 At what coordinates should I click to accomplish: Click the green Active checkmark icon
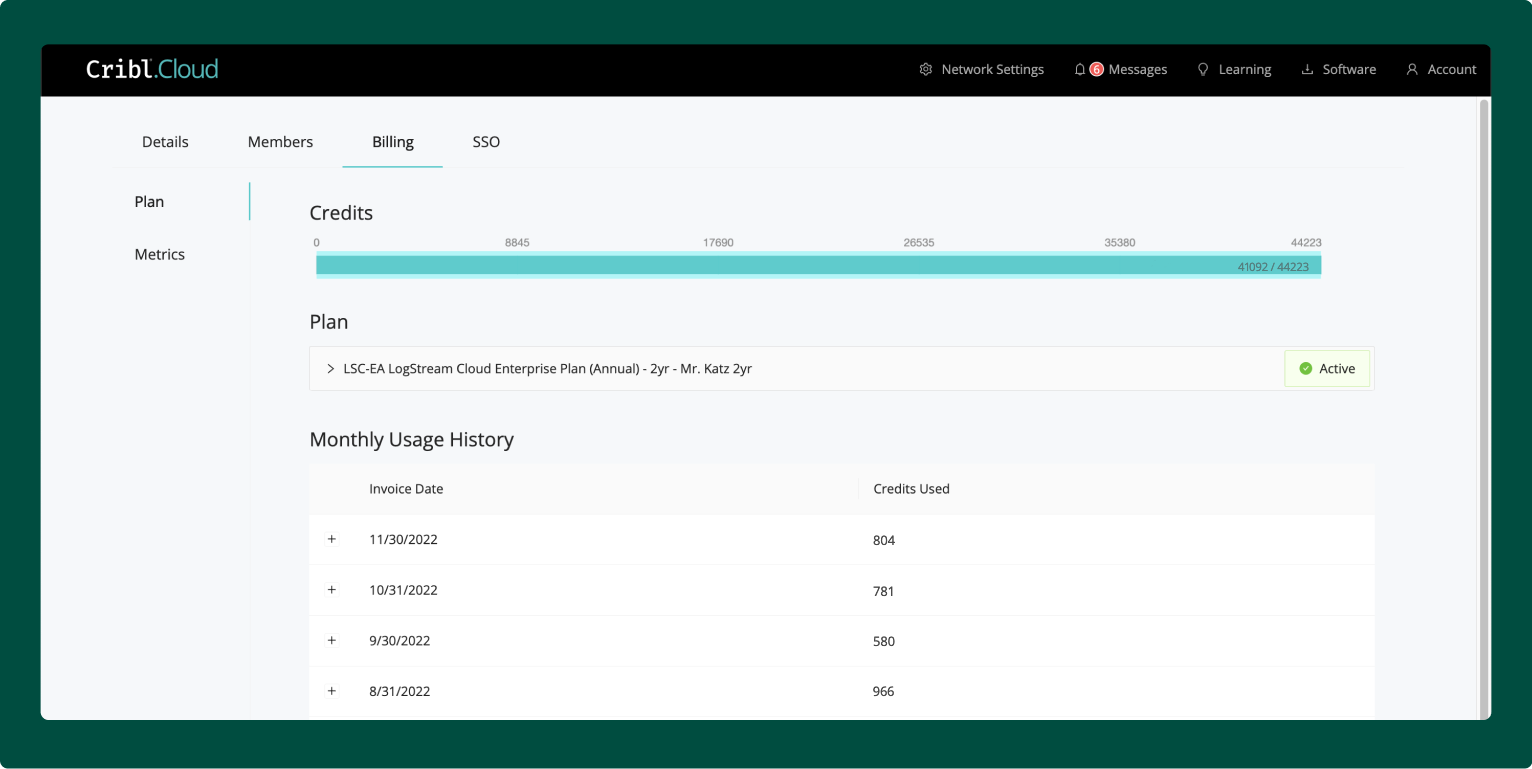pyautogui.click(x=1305, y=369)
